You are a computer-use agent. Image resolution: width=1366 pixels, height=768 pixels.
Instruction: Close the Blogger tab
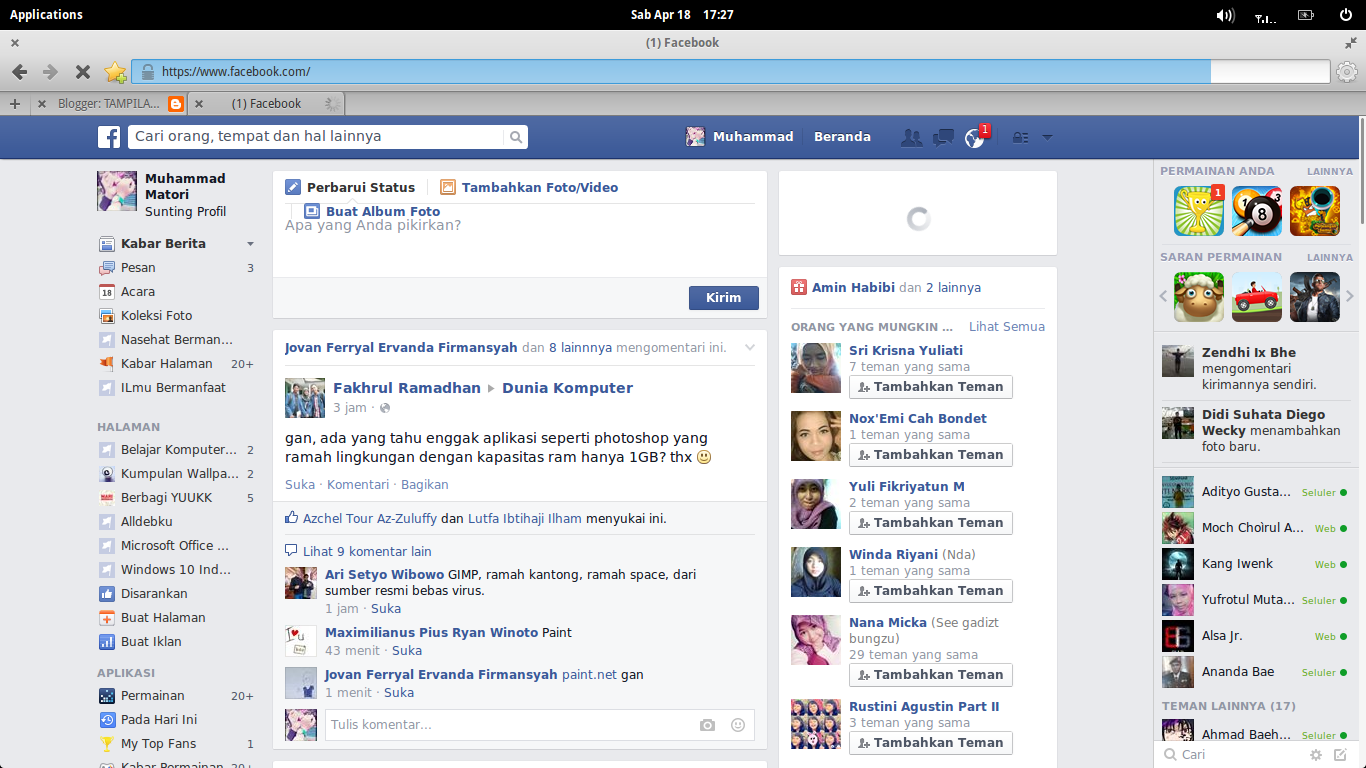41,104
